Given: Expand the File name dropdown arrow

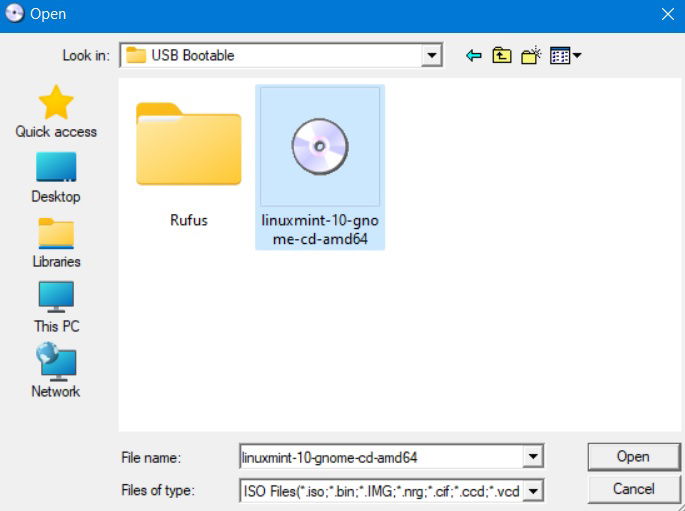Looking at the screenshot, I should [x=533, y=457].
